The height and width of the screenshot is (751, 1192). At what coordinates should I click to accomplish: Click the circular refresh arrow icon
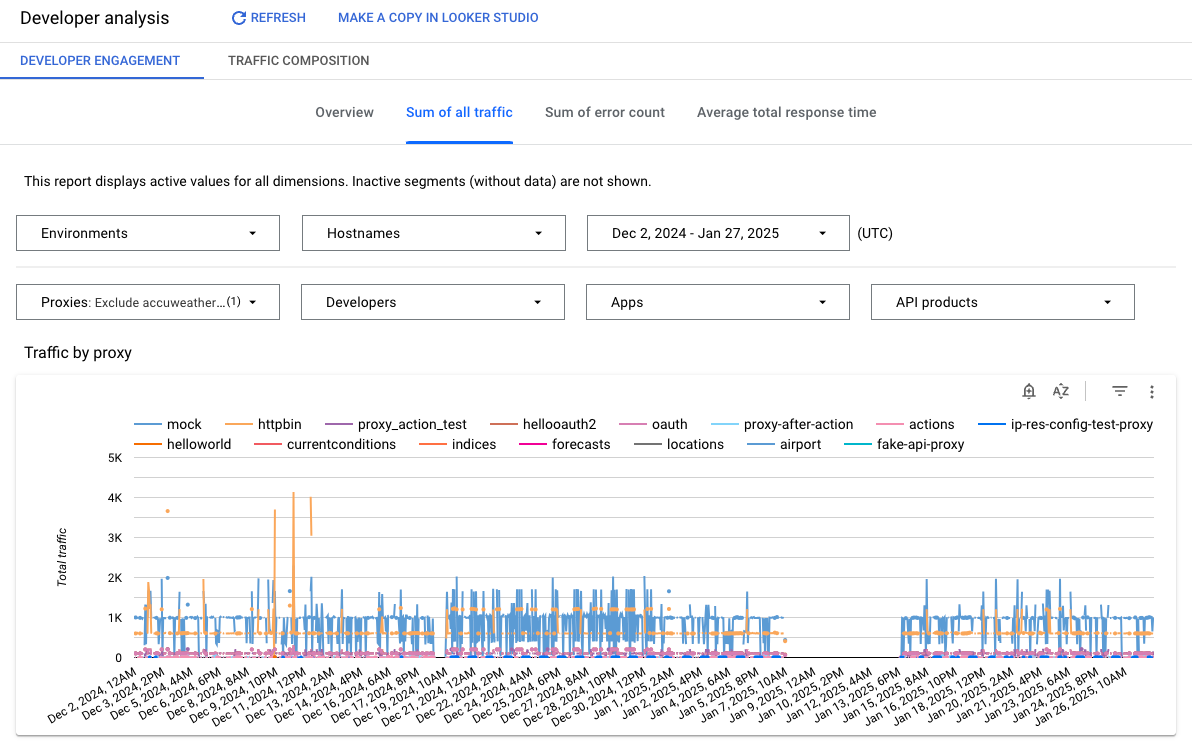pyautogui.click(x=238, y=17)
